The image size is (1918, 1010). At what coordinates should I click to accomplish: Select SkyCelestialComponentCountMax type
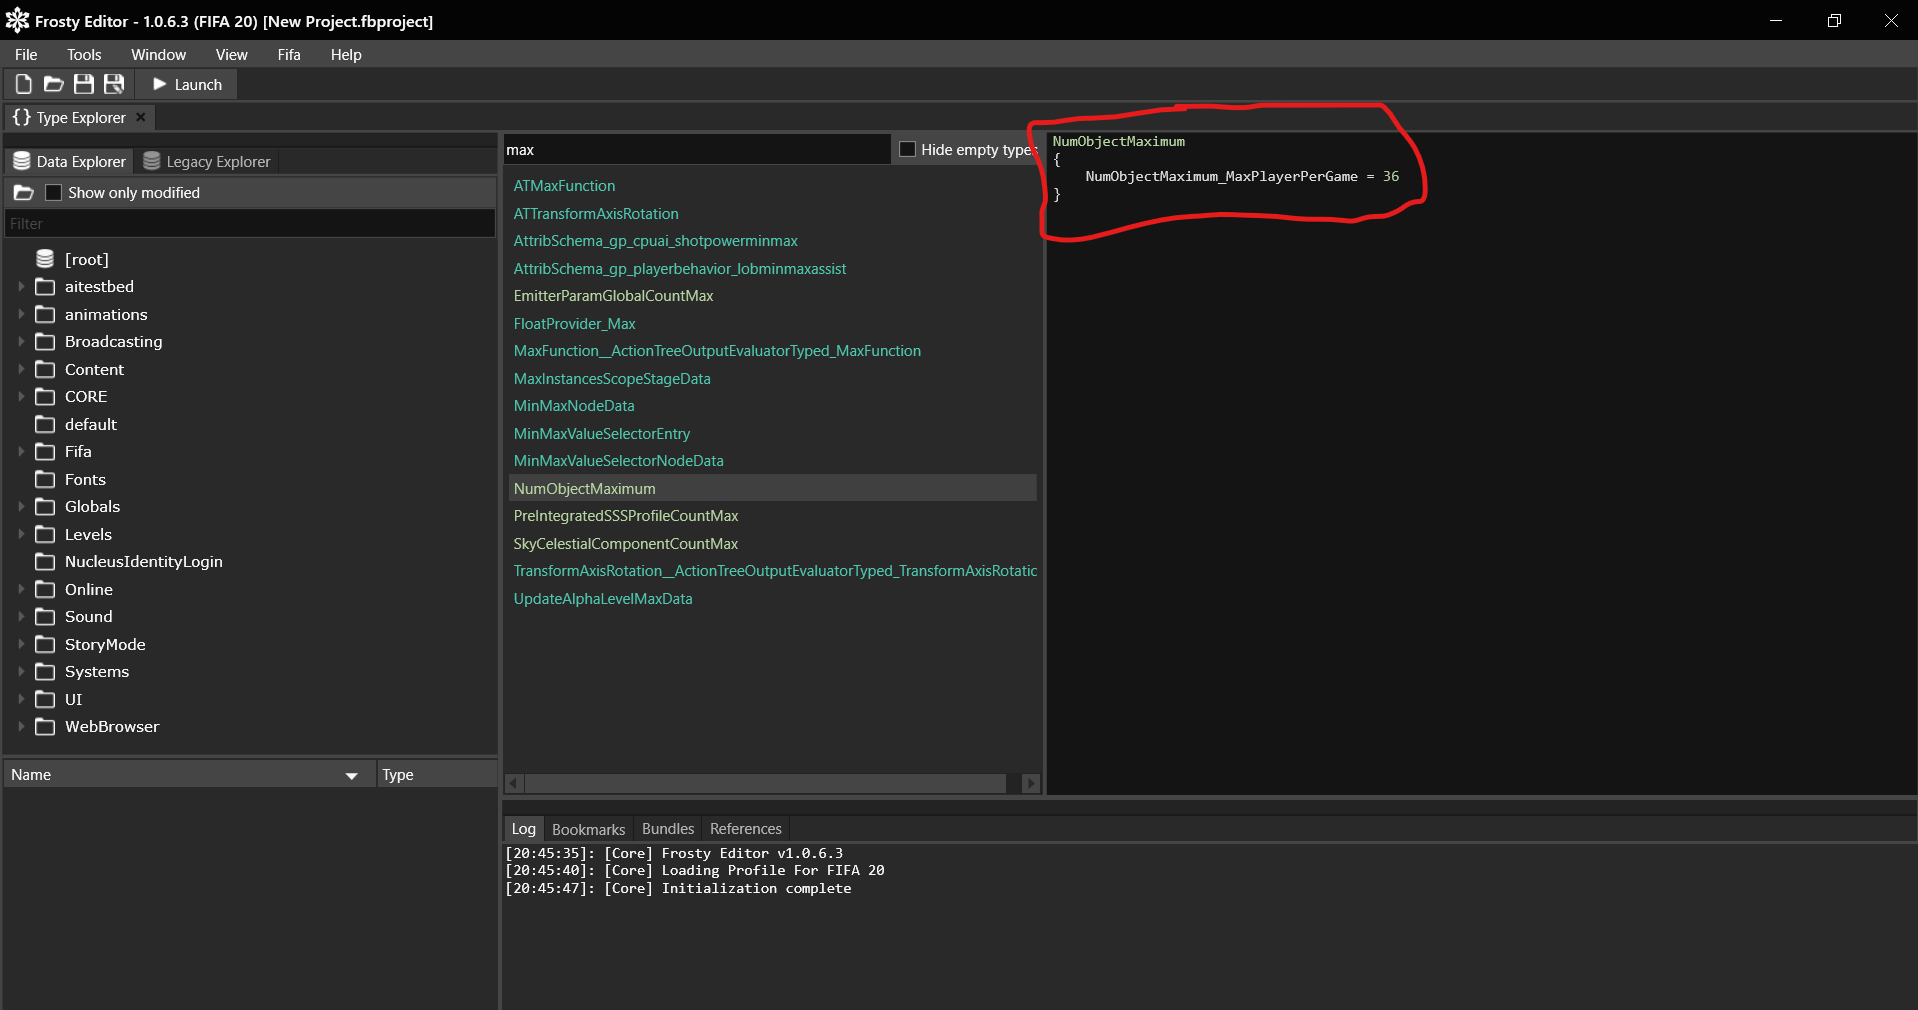coord(625,544)
